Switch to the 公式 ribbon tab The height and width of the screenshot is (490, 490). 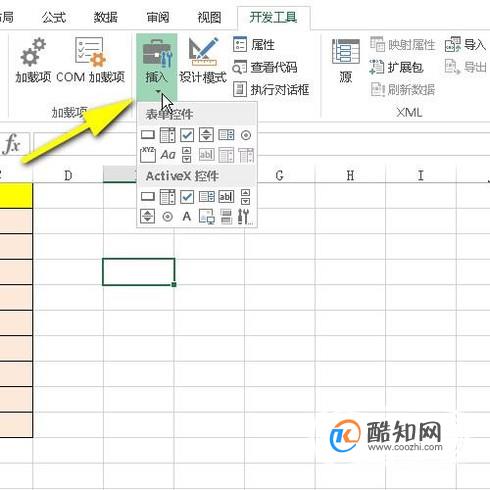click(54, 17)
